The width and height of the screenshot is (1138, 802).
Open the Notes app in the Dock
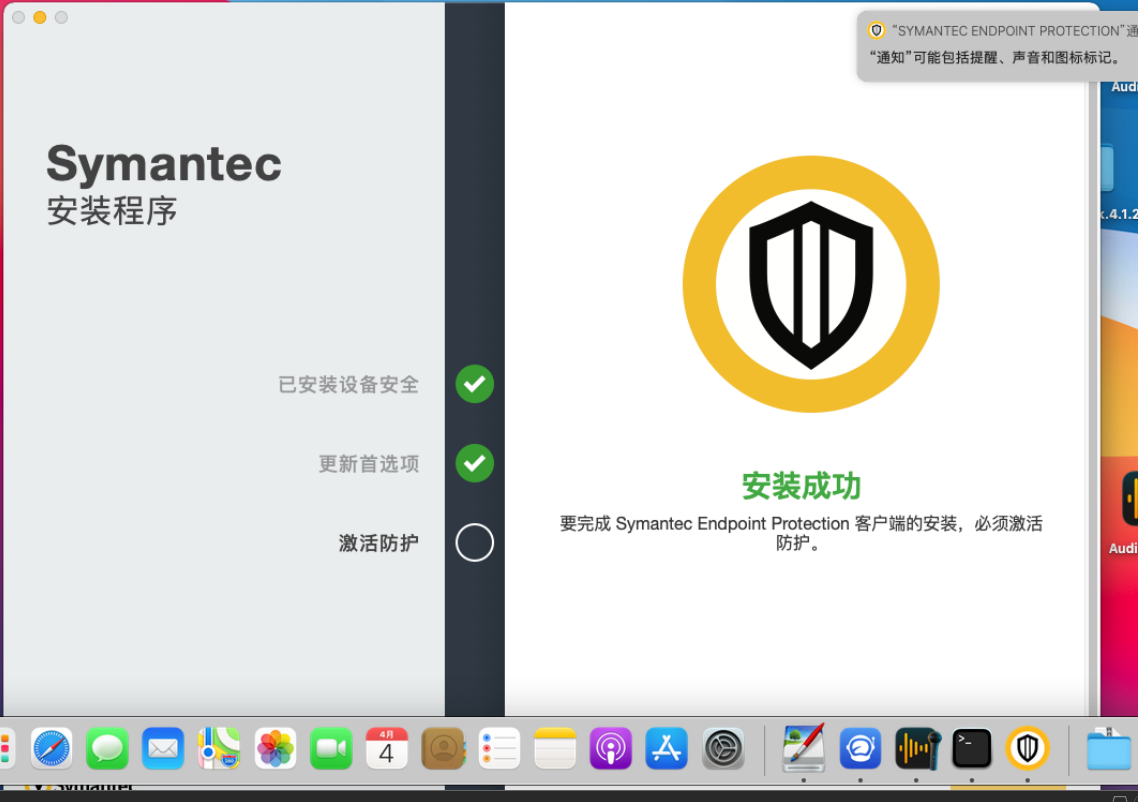point(554,748)
